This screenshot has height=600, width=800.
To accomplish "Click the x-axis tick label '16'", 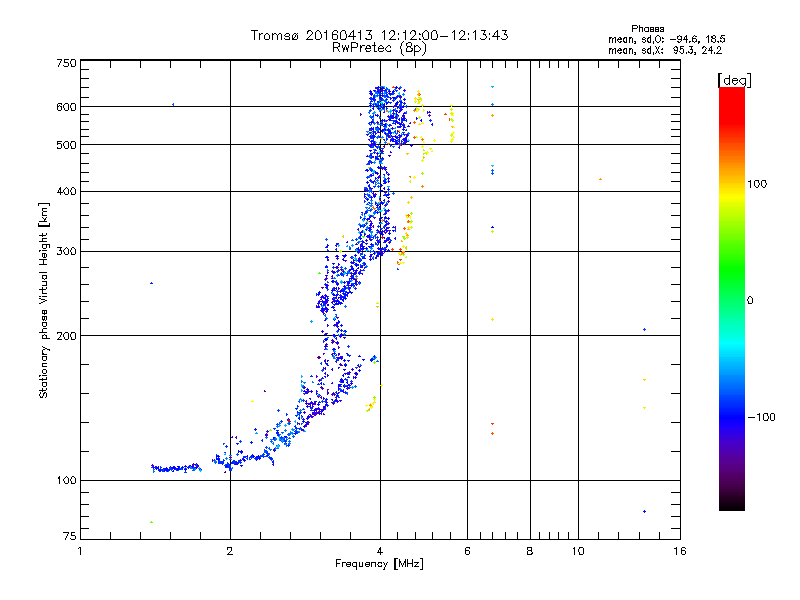I will point(680,551).
